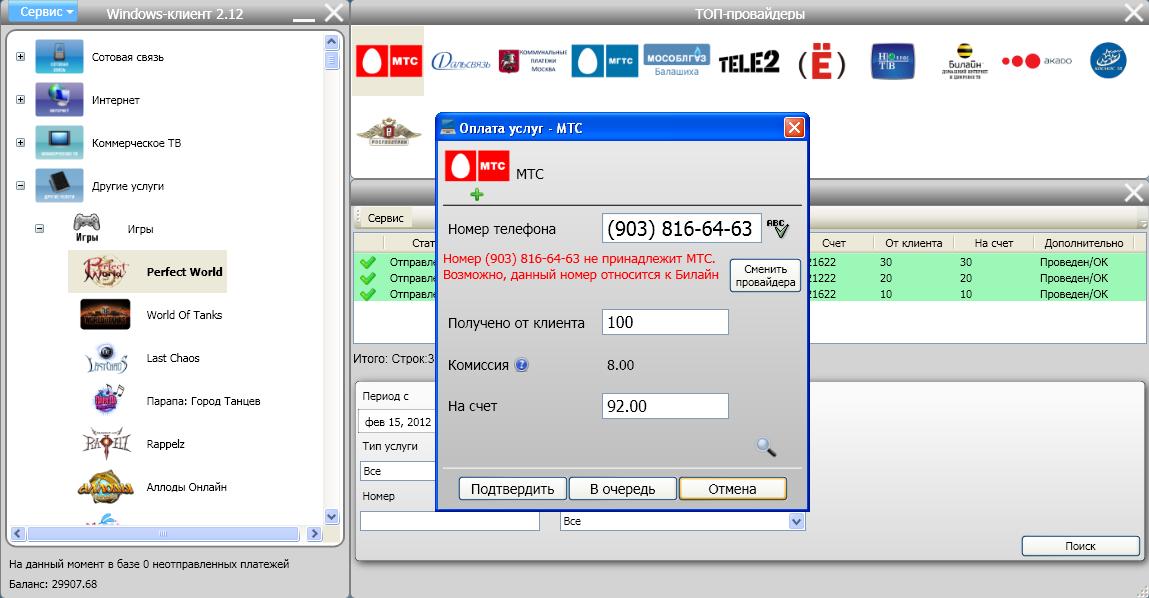
Task: Select the MTS provider logo in top providers
Action: pos(388,61)
